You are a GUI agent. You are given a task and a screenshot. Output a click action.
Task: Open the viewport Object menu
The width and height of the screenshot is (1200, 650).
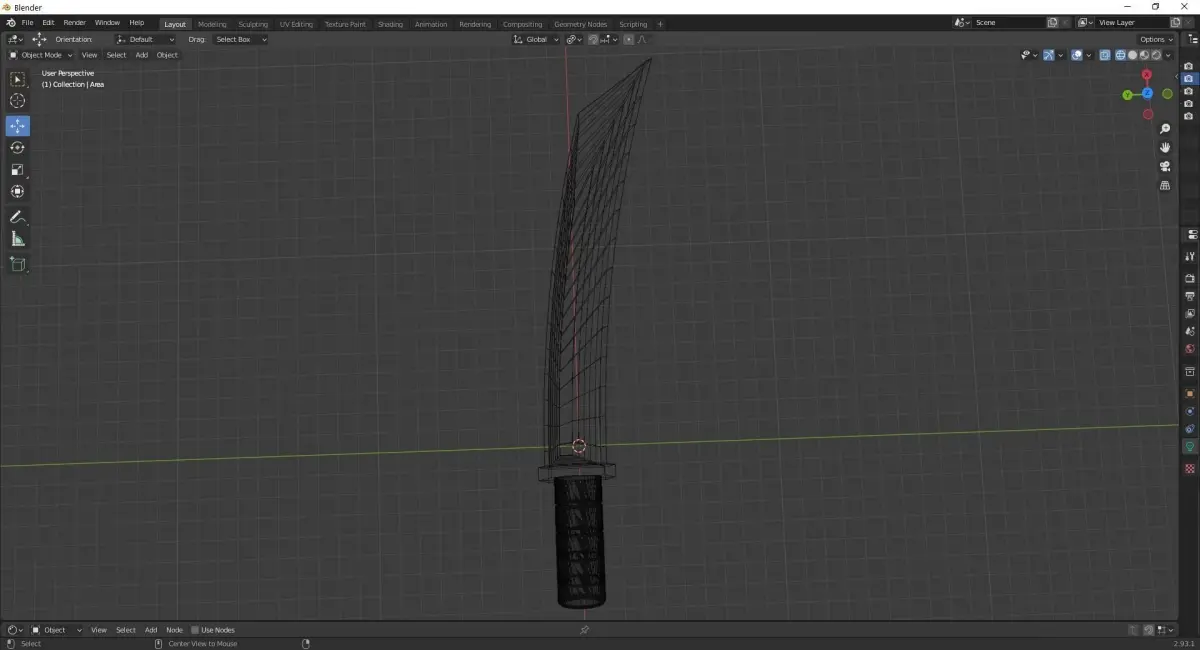(x=167, y=55)
